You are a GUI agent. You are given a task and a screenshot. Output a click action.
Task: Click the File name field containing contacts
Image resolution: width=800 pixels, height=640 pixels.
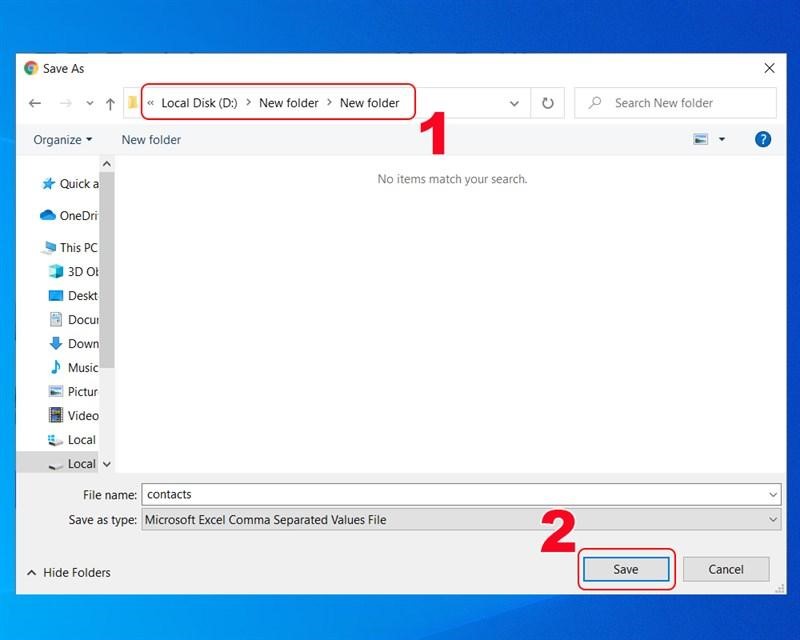[455, 495]
